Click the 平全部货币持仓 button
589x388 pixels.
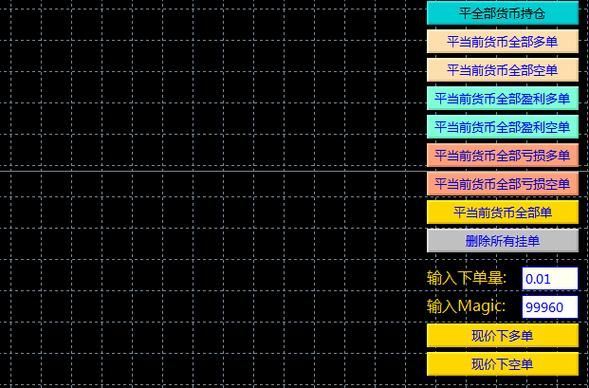click(503, 13)
